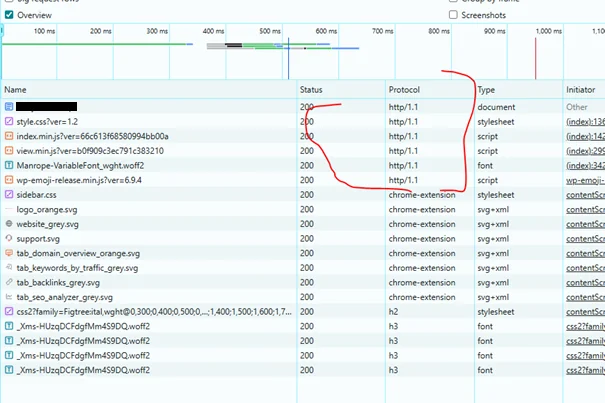
Task: Click the stylesheet icon beside style.css?ver=1.2
Action: point(9,121)
